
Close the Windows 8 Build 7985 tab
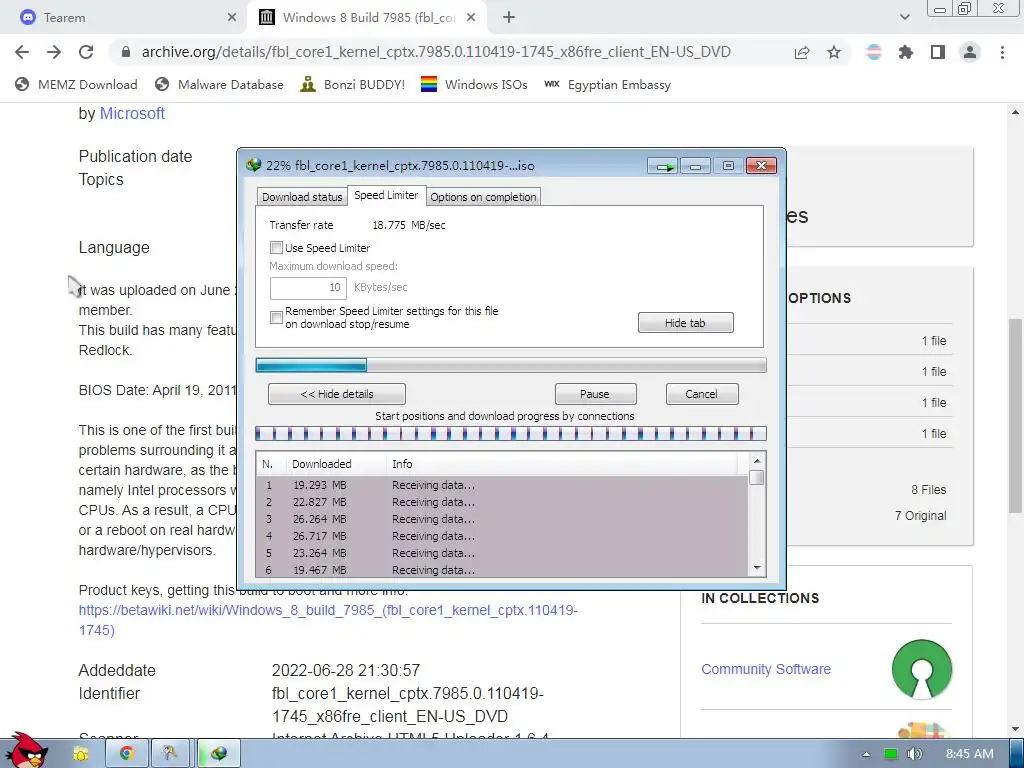tap(471, 18)
